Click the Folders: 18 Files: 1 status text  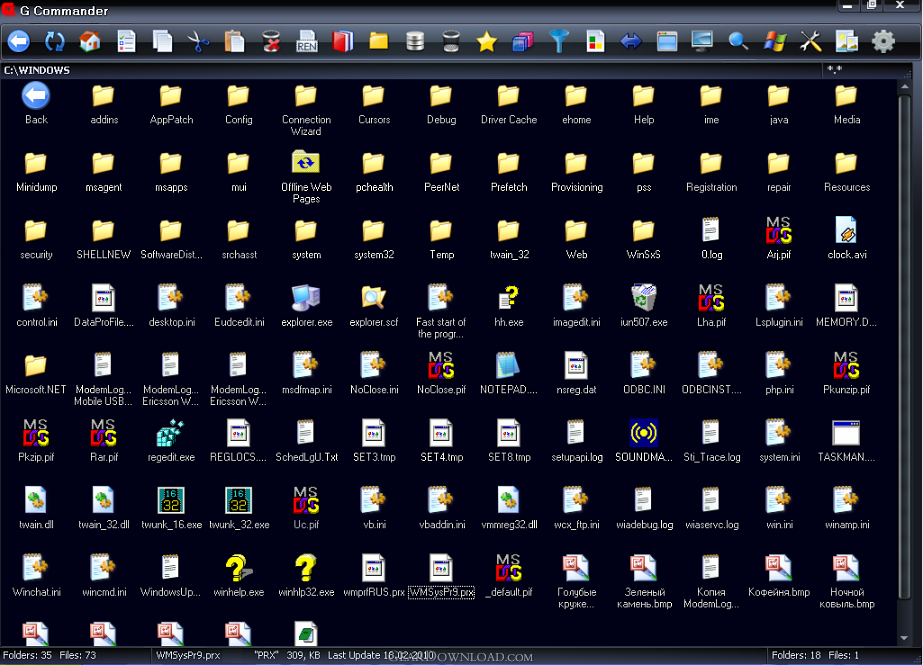(815, 655)
